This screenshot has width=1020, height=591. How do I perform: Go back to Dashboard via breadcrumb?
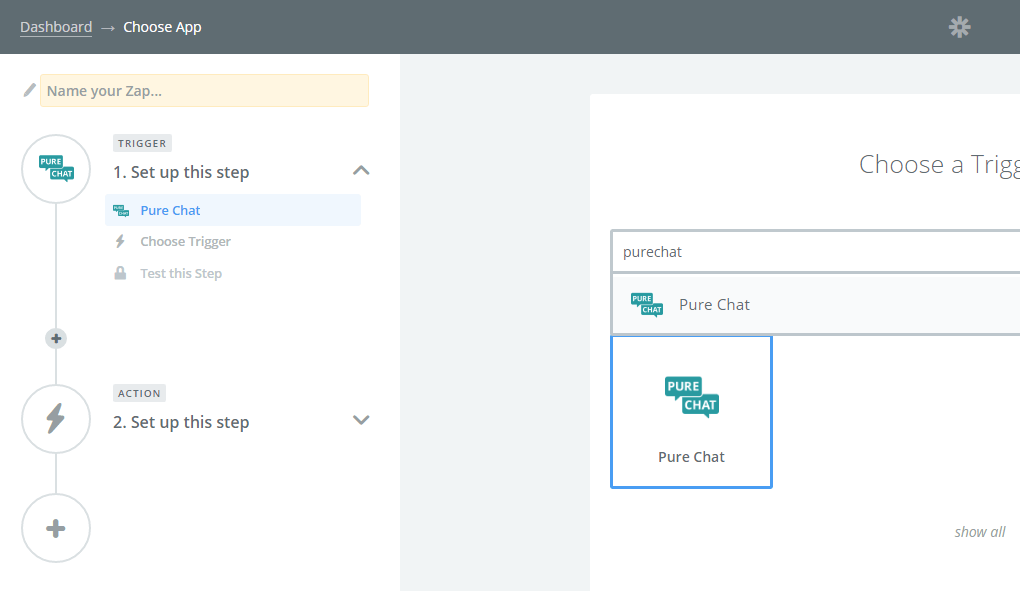(x=56, y=27)
